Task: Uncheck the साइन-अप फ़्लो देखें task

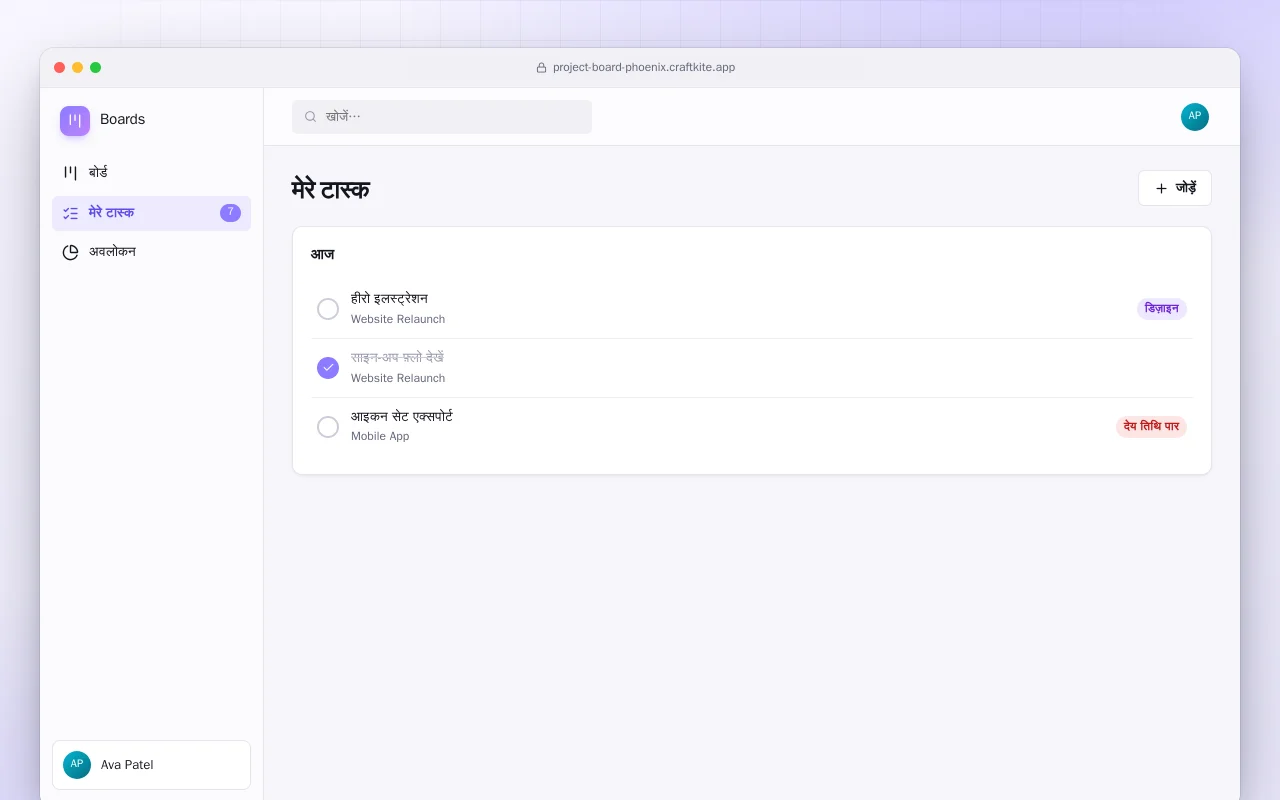Action: pyautogui.click(x=328, y=368)
